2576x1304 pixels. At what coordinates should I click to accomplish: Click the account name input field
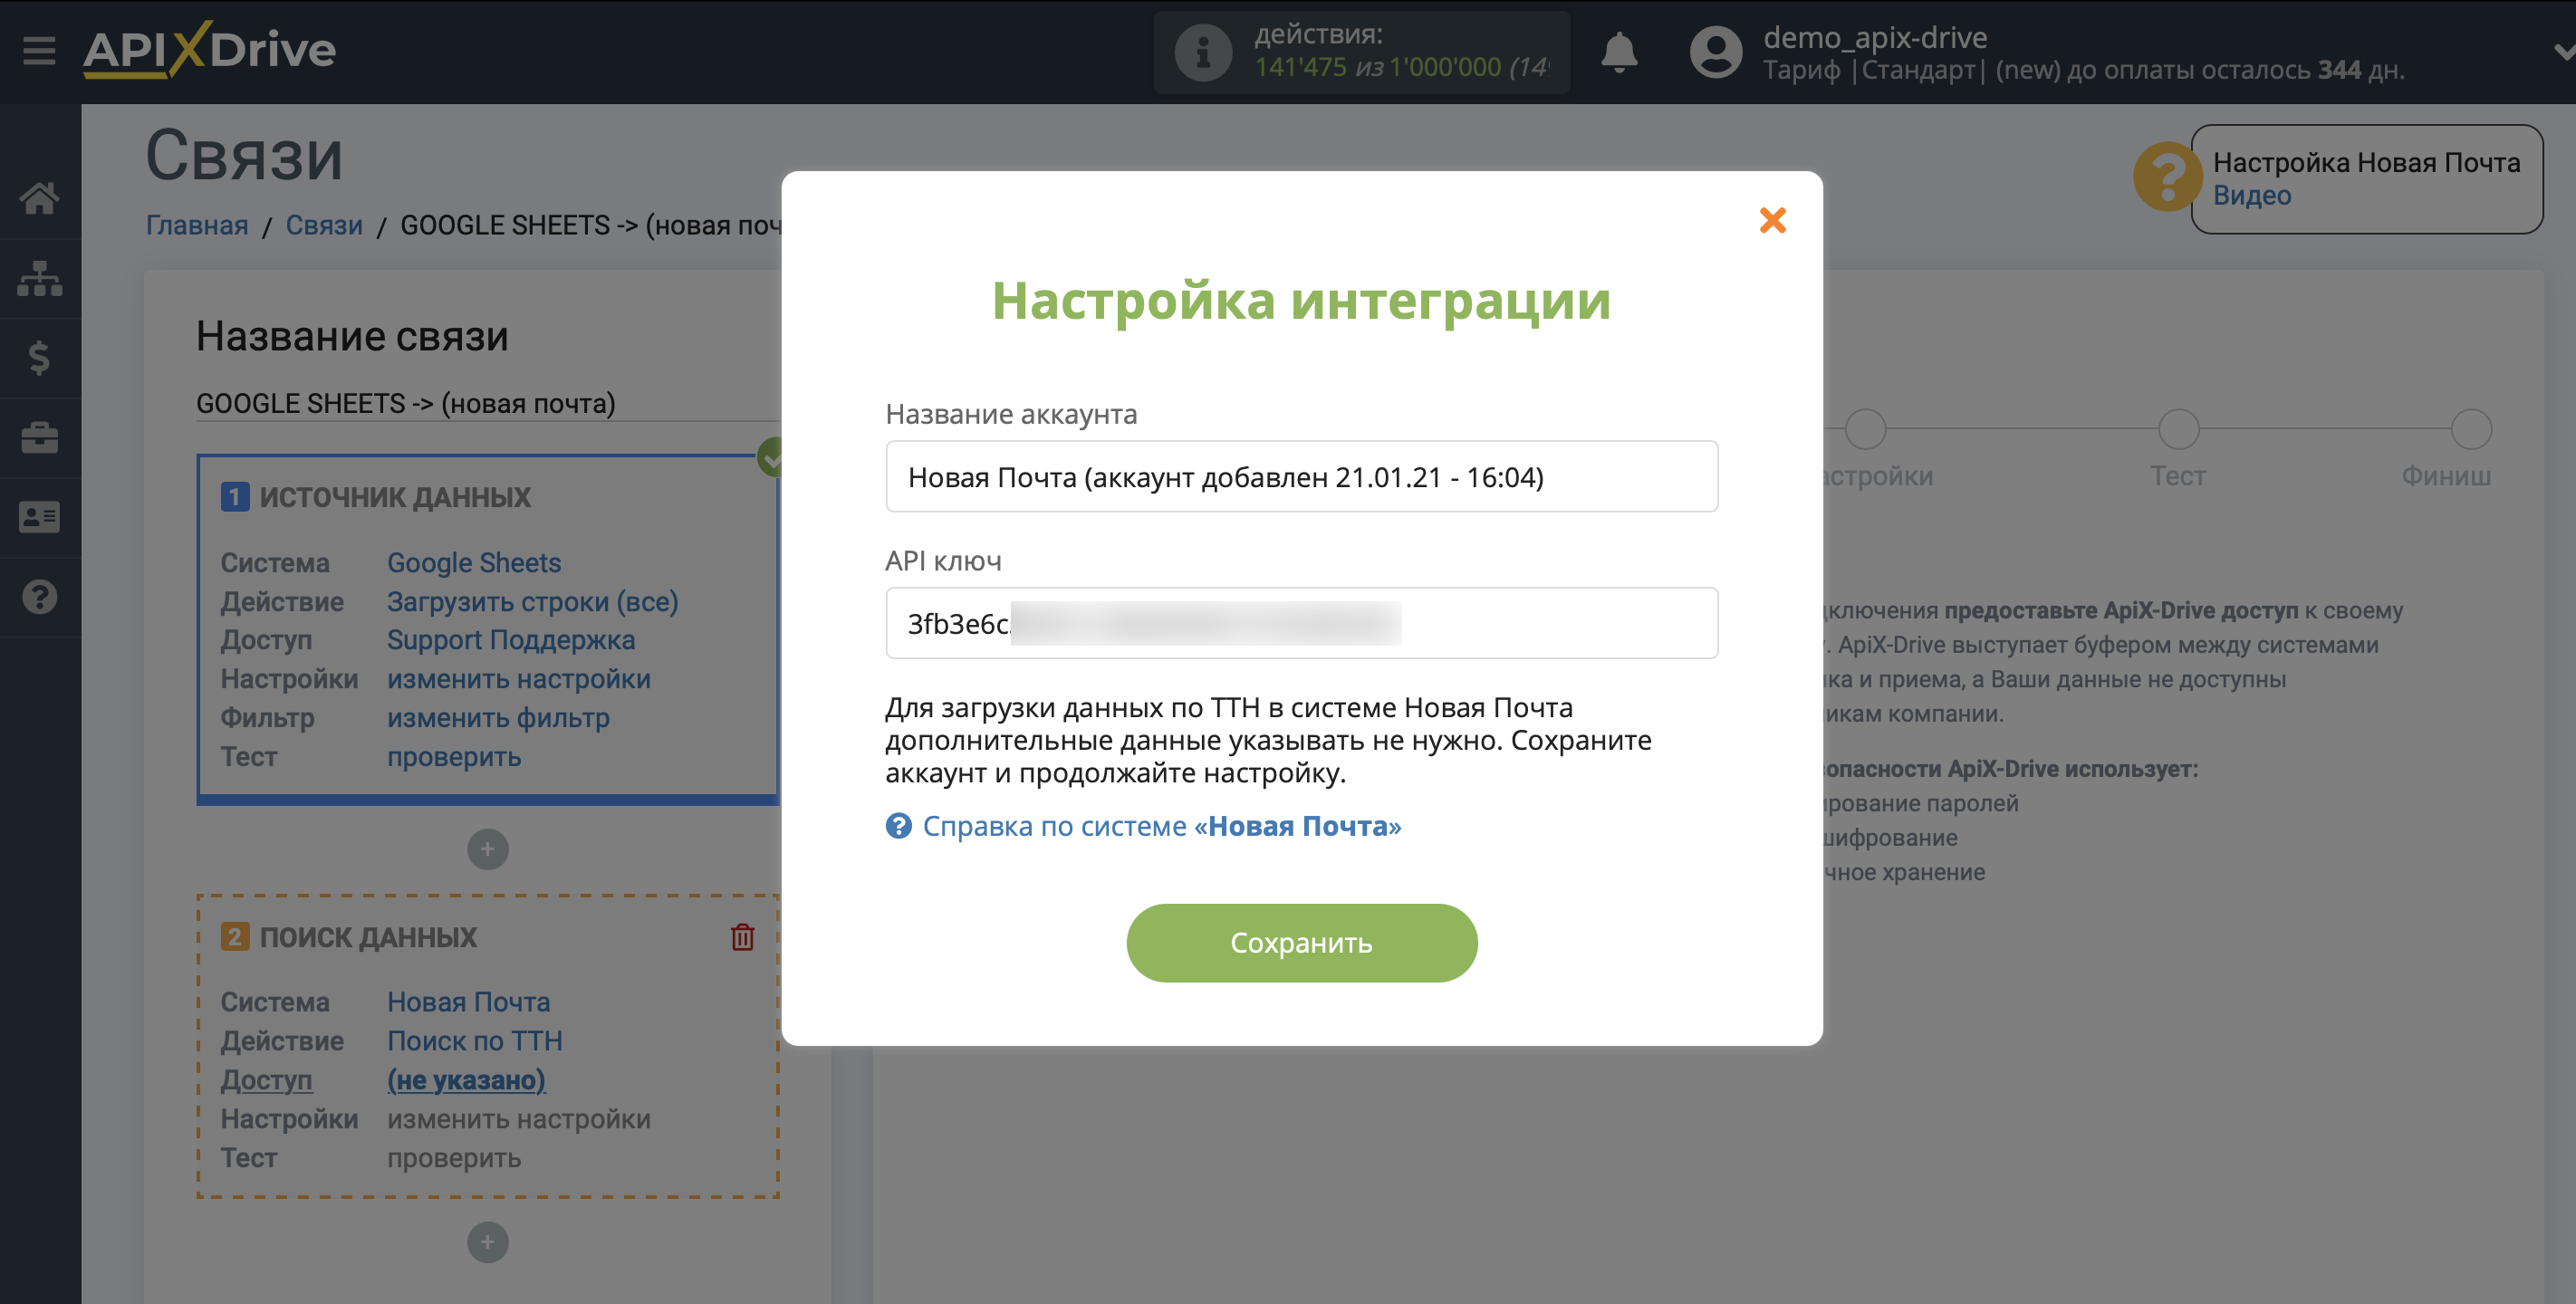(1301, 477)
